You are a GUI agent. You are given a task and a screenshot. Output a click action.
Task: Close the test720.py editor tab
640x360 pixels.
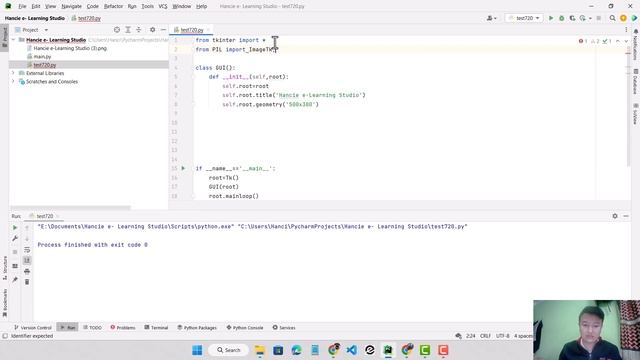[208, 30]
